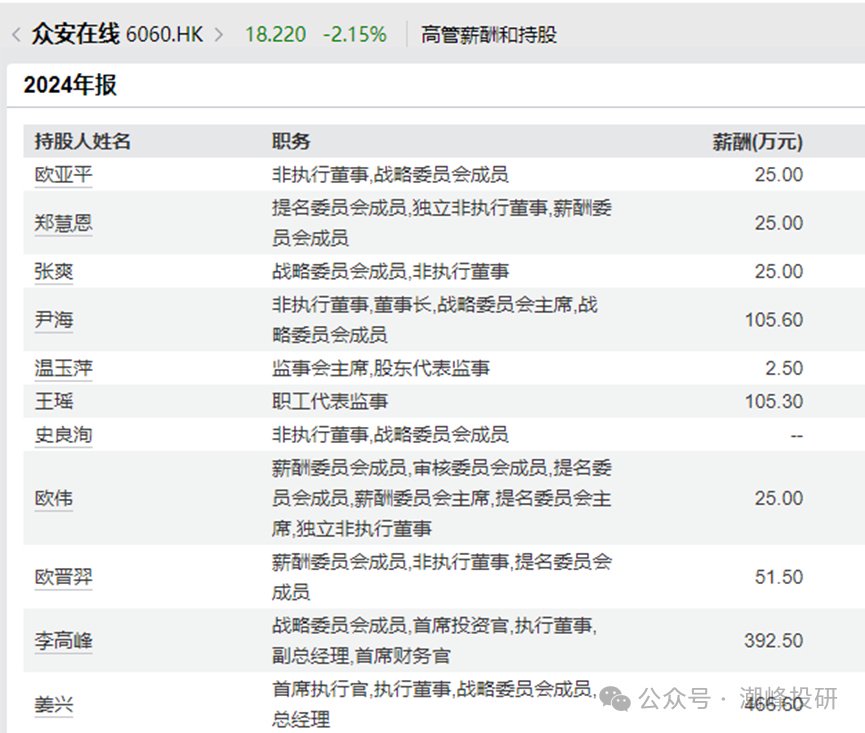This screenshot has width=865, height=733.
Task: Open profile link for 姜兴
Action: click(x=54, y=704)
